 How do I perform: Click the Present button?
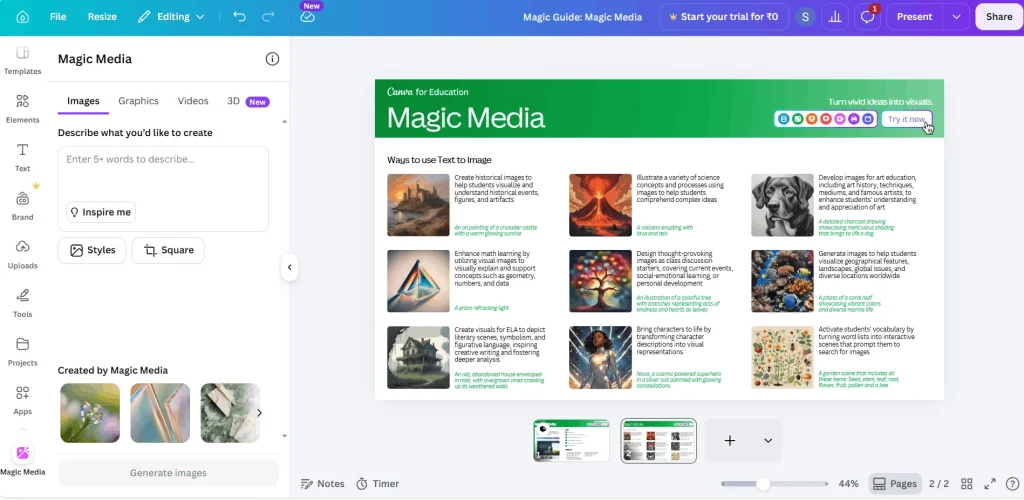tap(914, 17)
